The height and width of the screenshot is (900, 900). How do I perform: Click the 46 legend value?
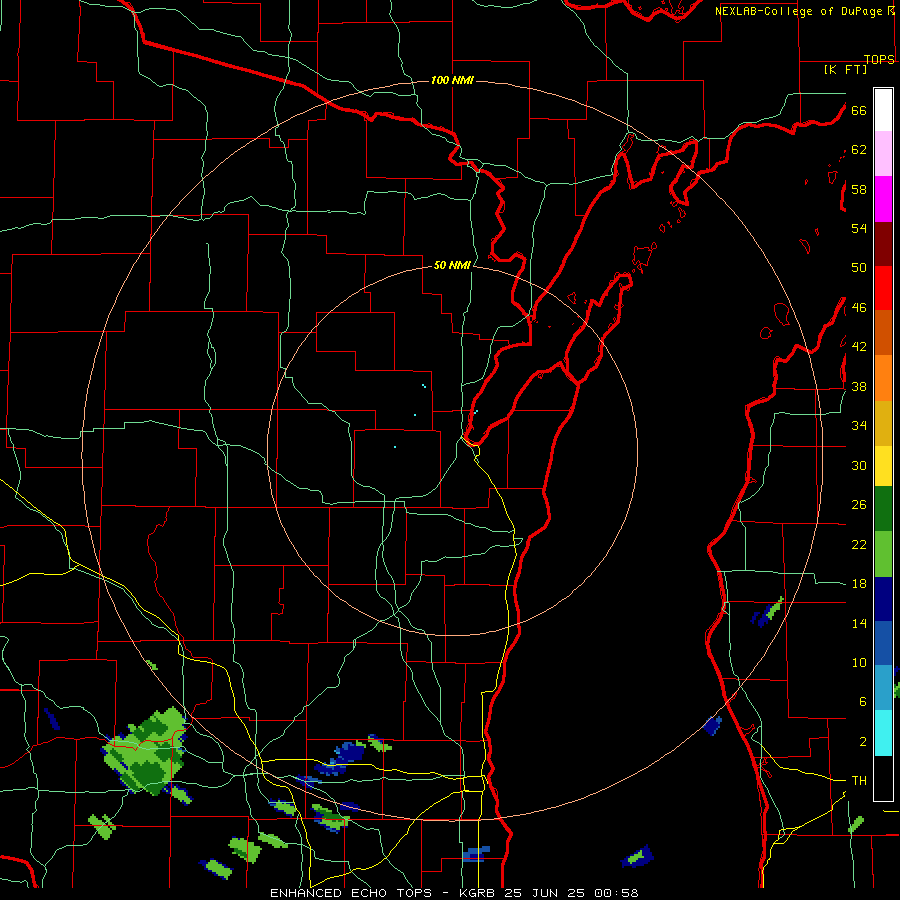tap(859, 308)
